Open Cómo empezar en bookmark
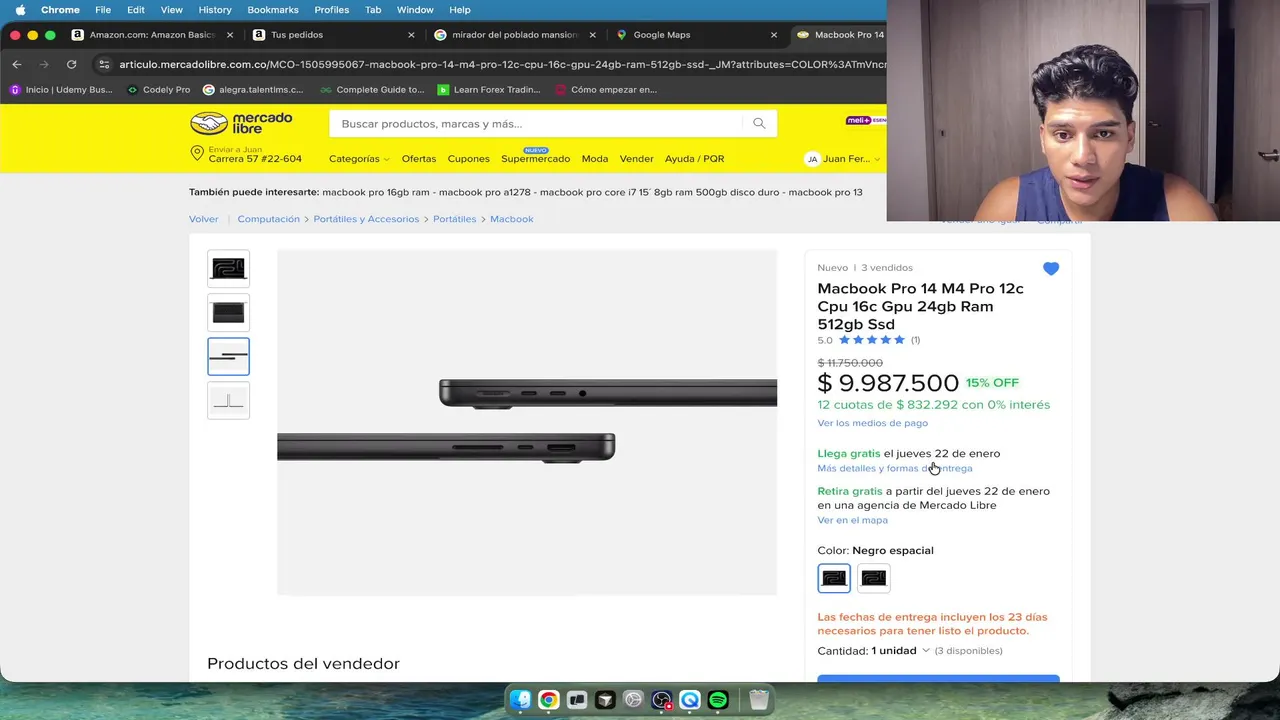Image resolution: width=1280 pixels, height=720 pixels. [x=606, y=89]
